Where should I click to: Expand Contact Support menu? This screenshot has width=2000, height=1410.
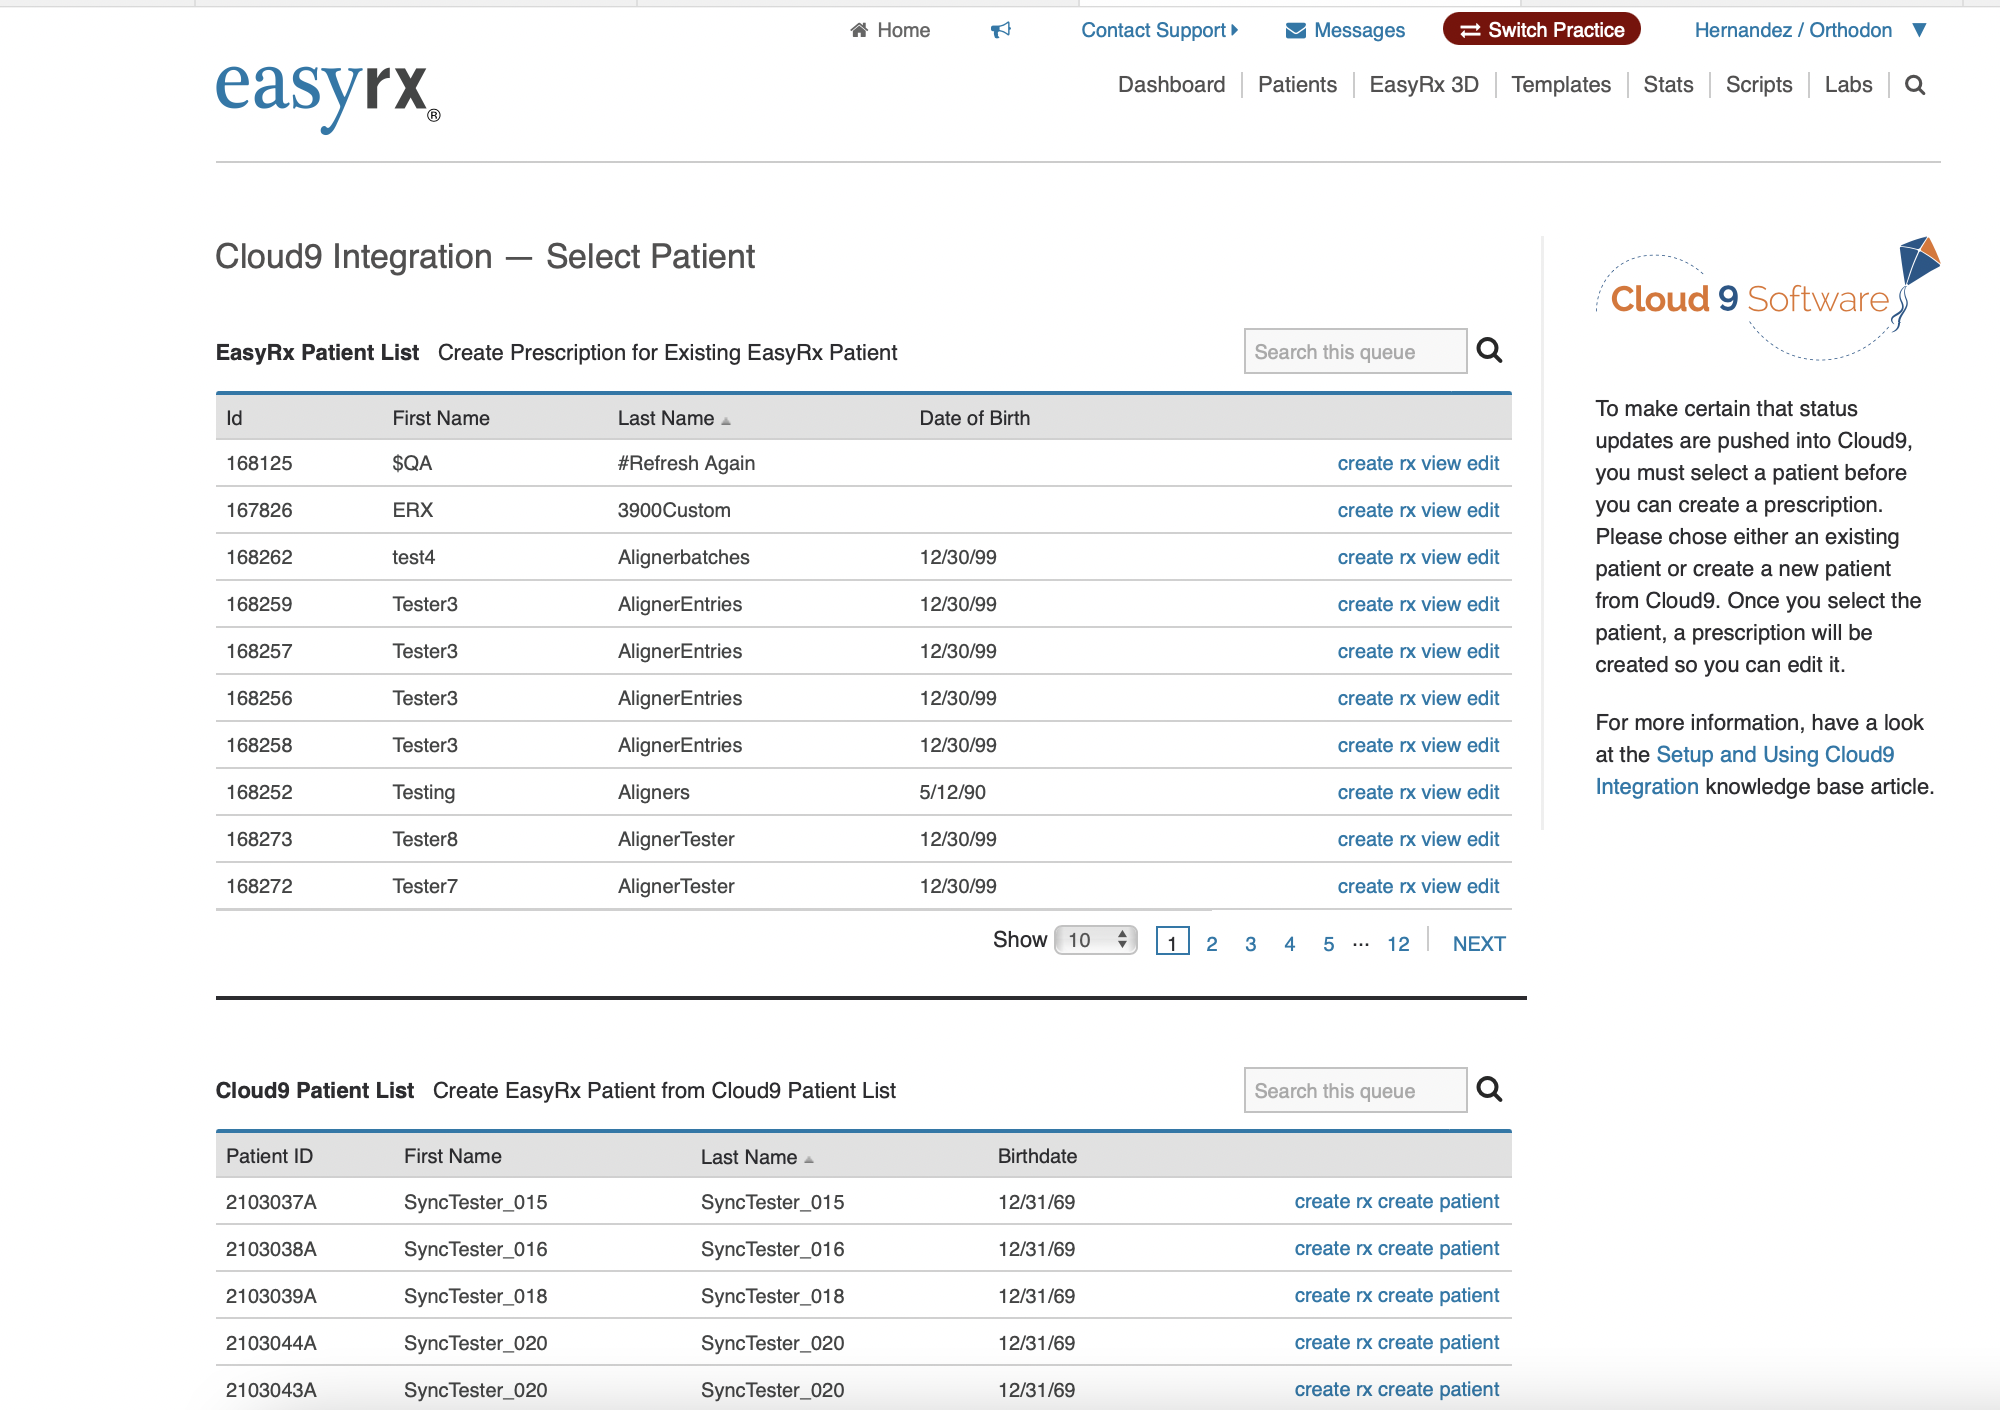coord(1159,30)
